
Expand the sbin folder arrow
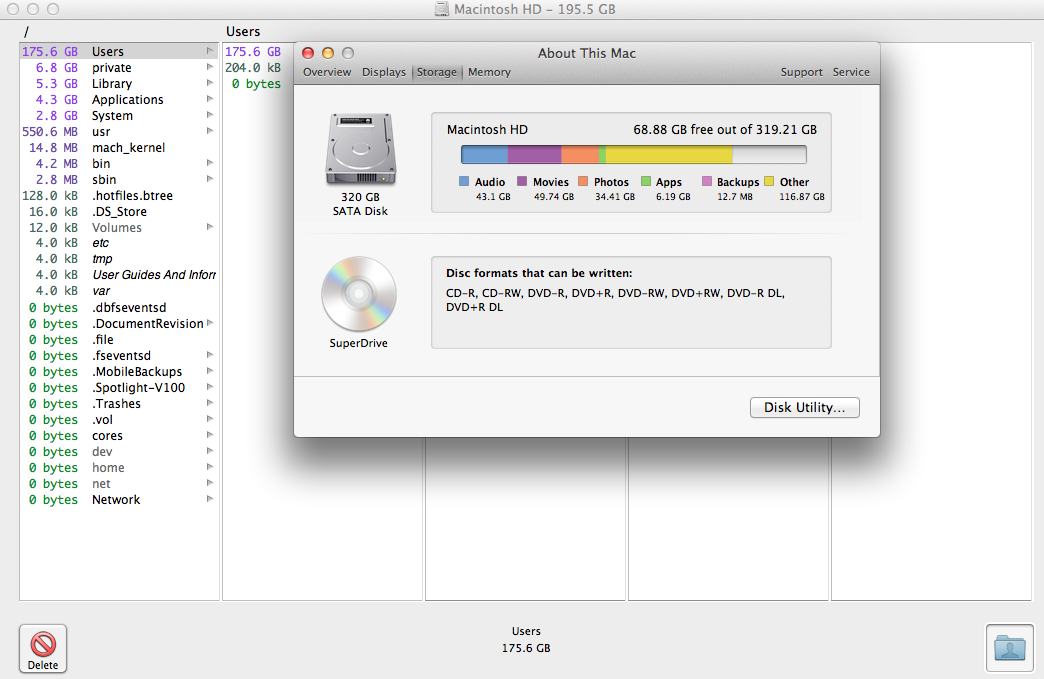pyautogui.click(x=210, y=178)
